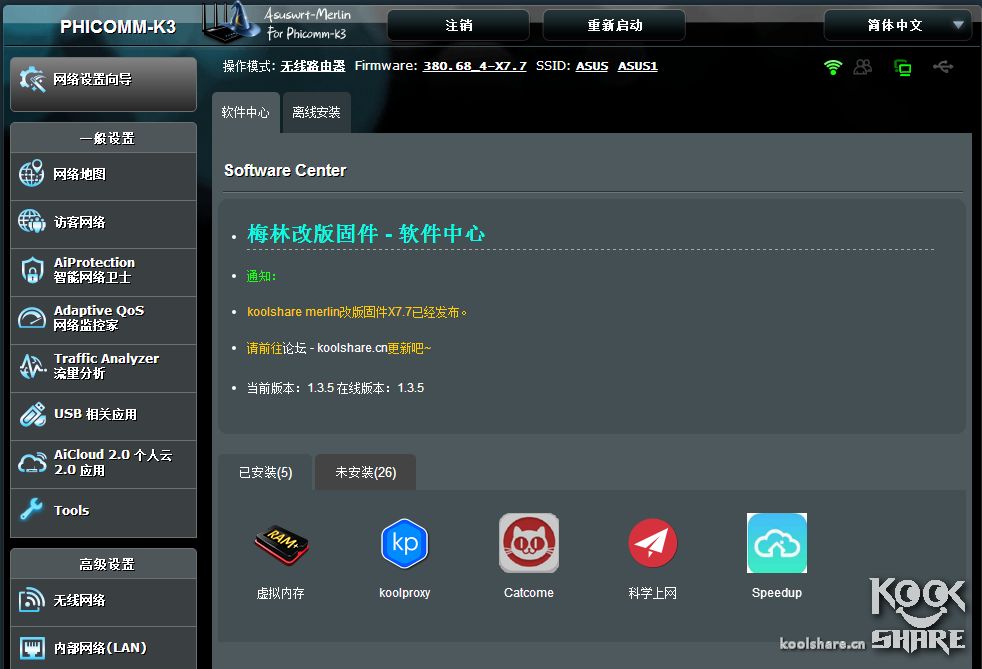Click the USB 相关应用 drive icon
This screenshot has height=669, width=982.
coord(32,414)
